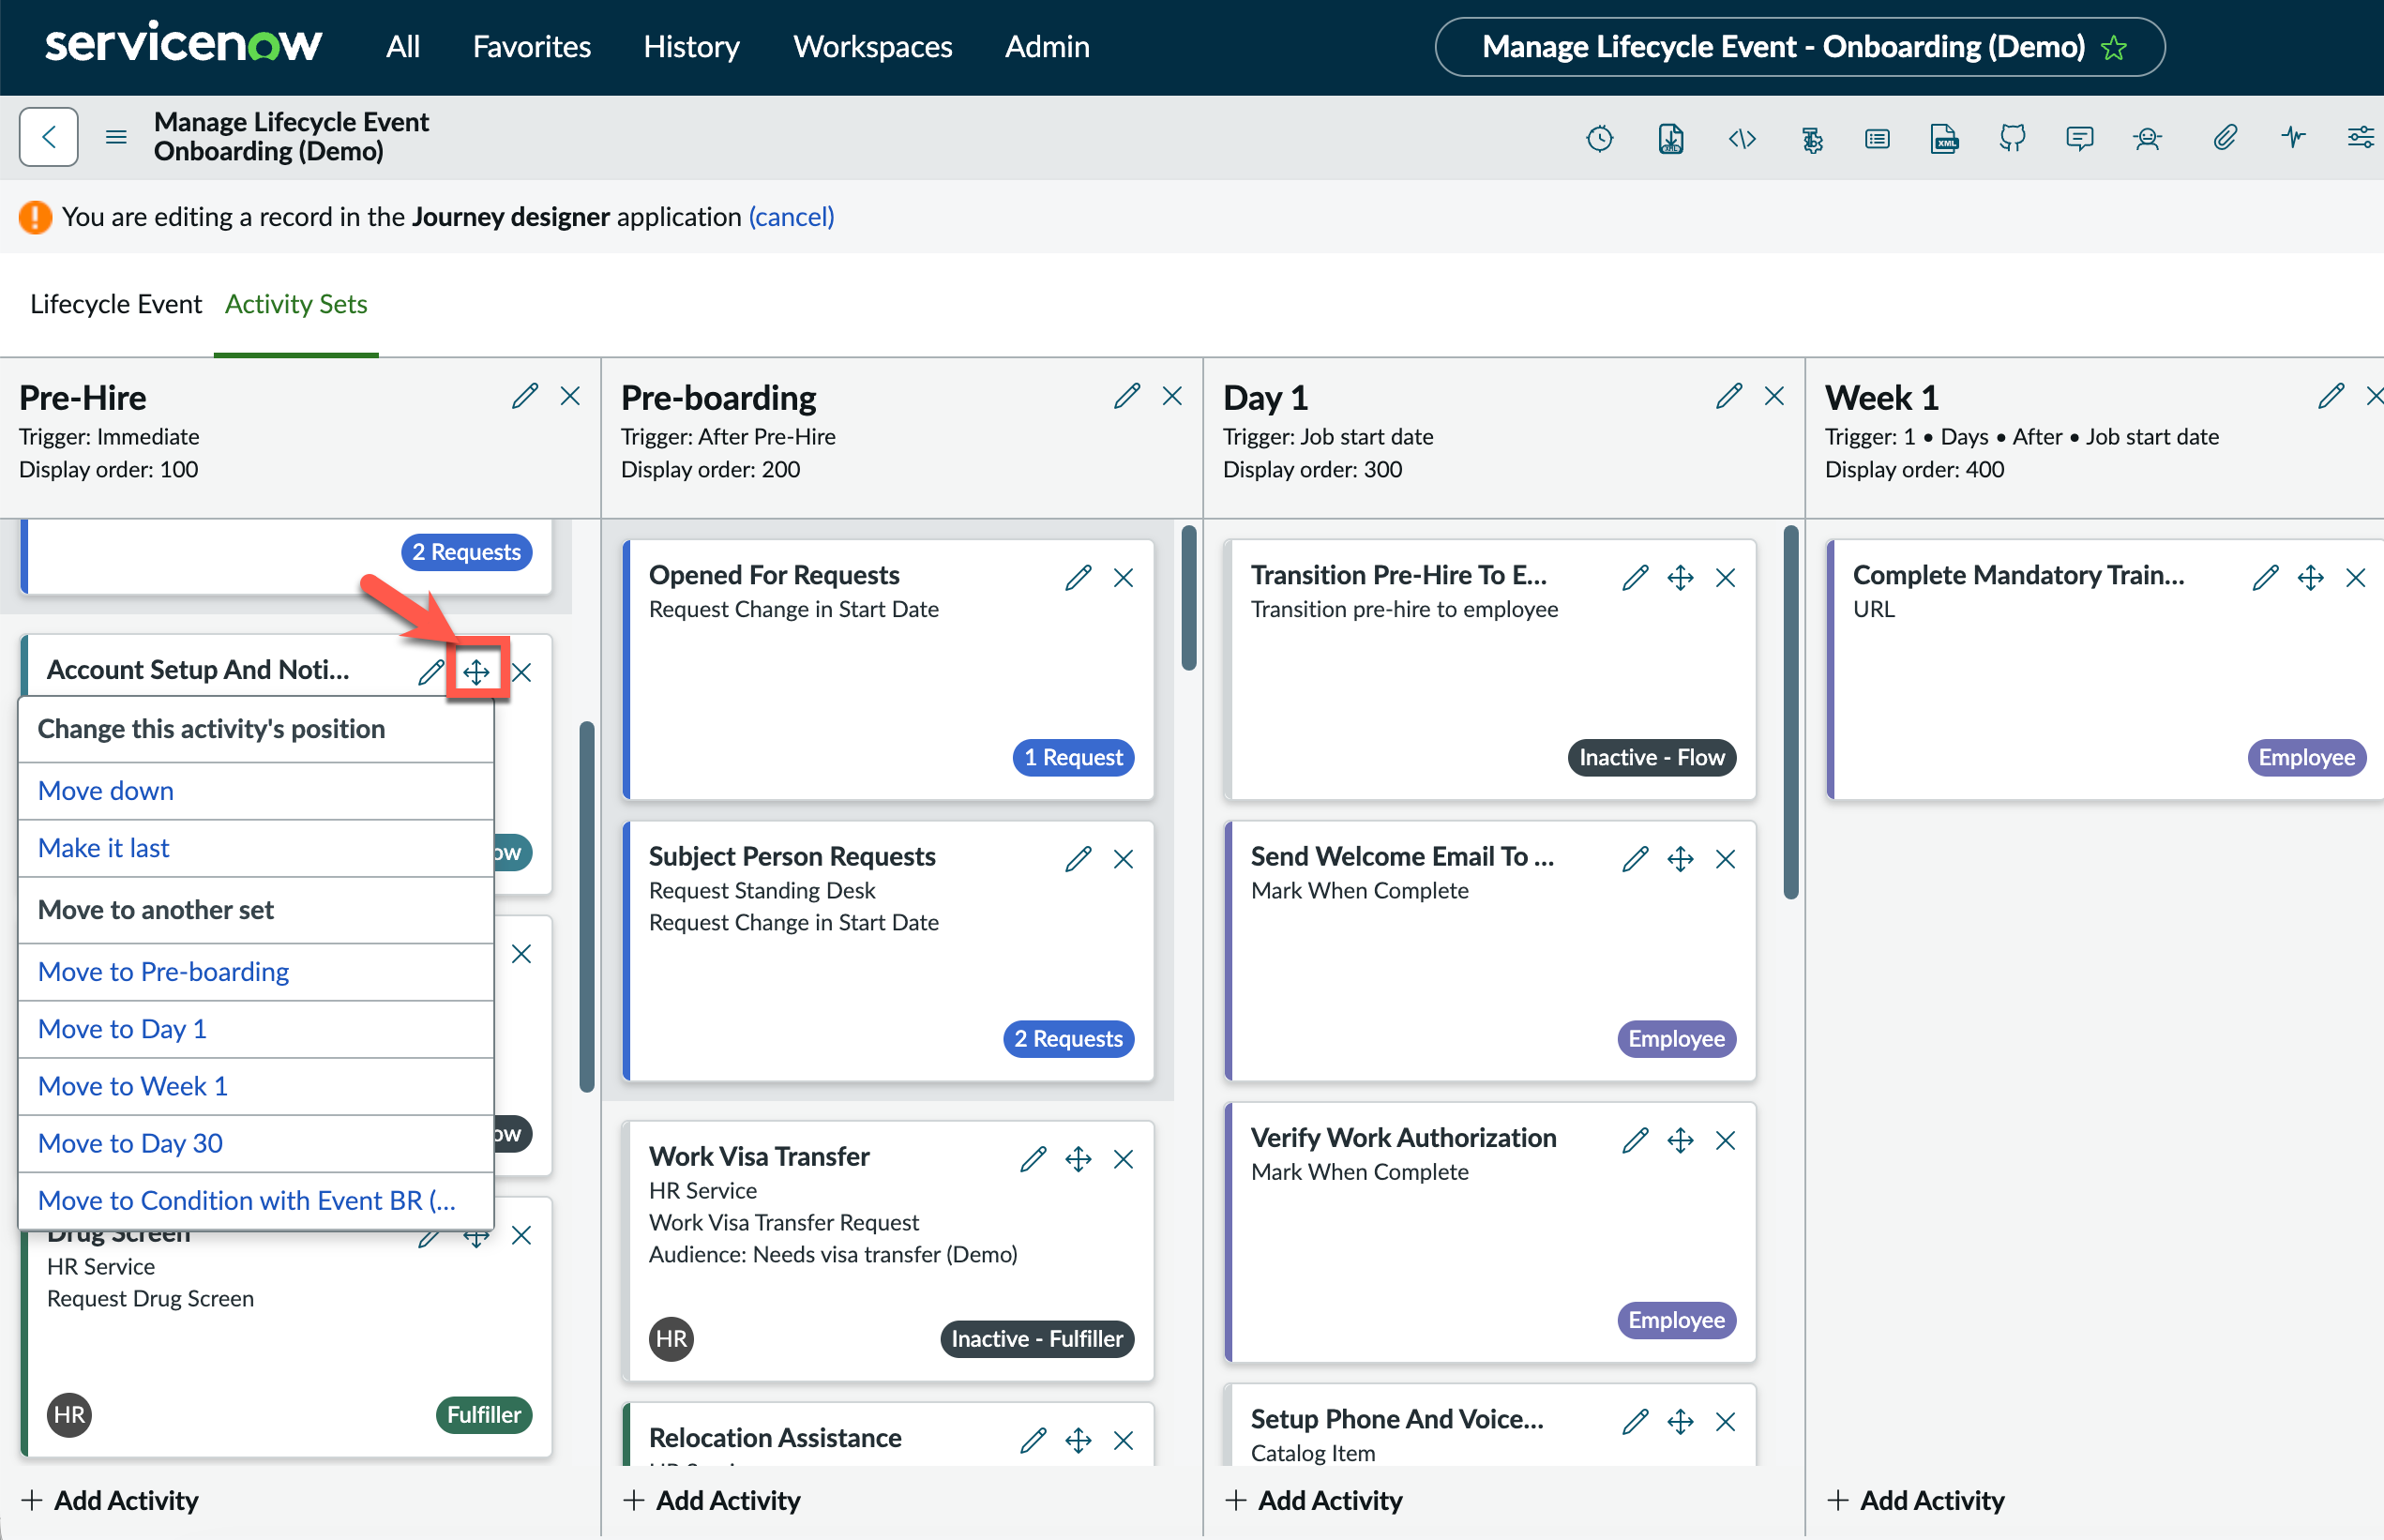The height and width of the screenshot is (1540, 2384).
Task: Open attachments with the paperclip icon
Action: [2224, 138]
